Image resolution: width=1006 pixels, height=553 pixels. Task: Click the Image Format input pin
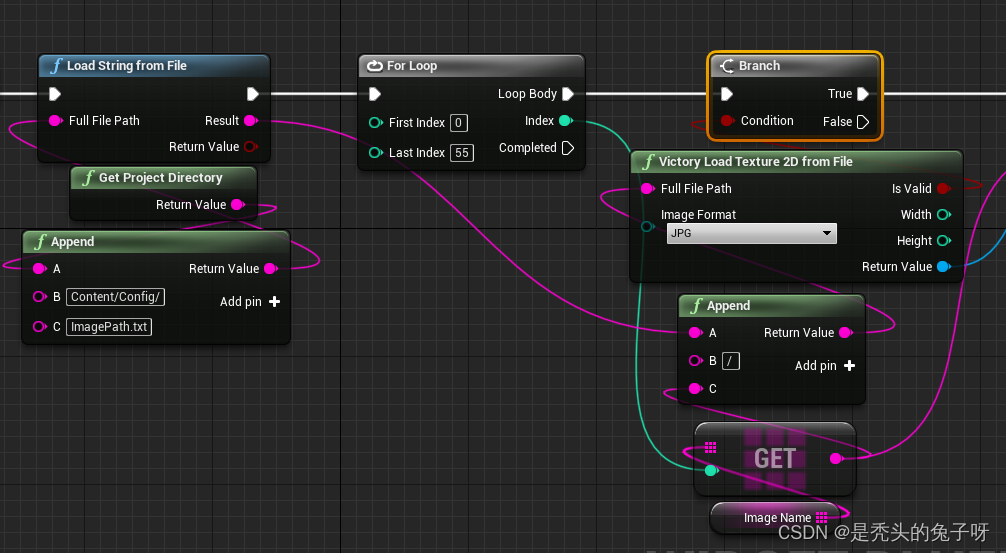click(x=648, y=226)
